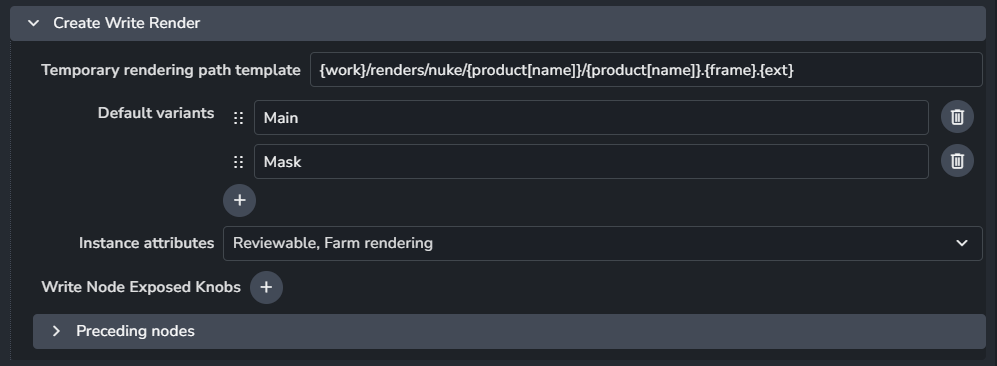This screenshot has width=997, height=366.
Task: Add a Write Node Exposed Knob
Action: [x=266, y=287]
